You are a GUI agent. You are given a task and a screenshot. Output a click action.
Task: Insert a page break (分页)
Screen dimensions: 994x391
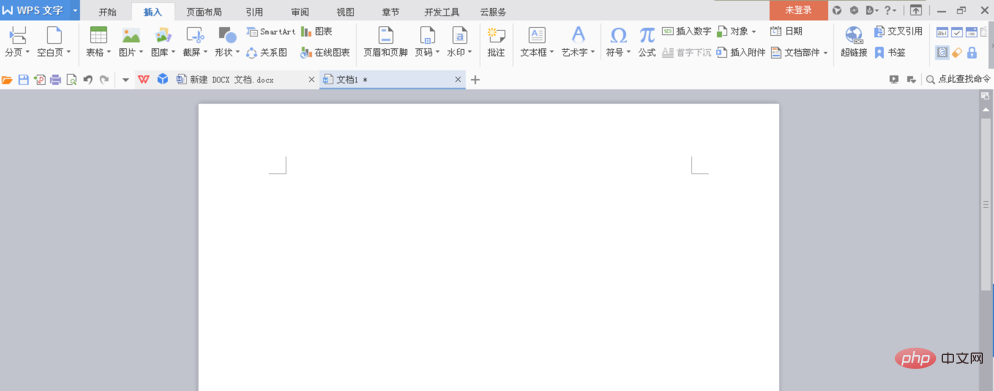coord(17,35)
